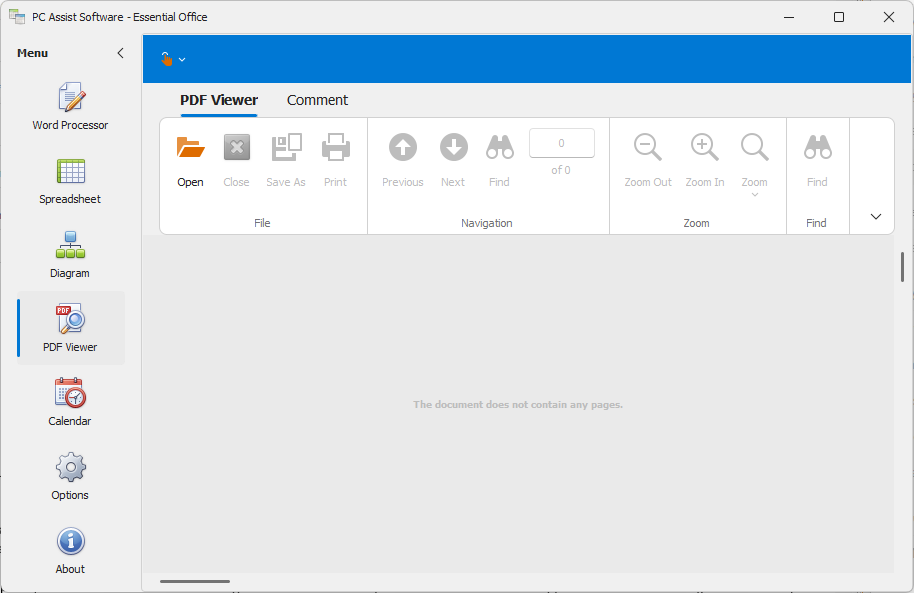
Task: Launch the Spreadsheet module
Action: coord(70,180)
